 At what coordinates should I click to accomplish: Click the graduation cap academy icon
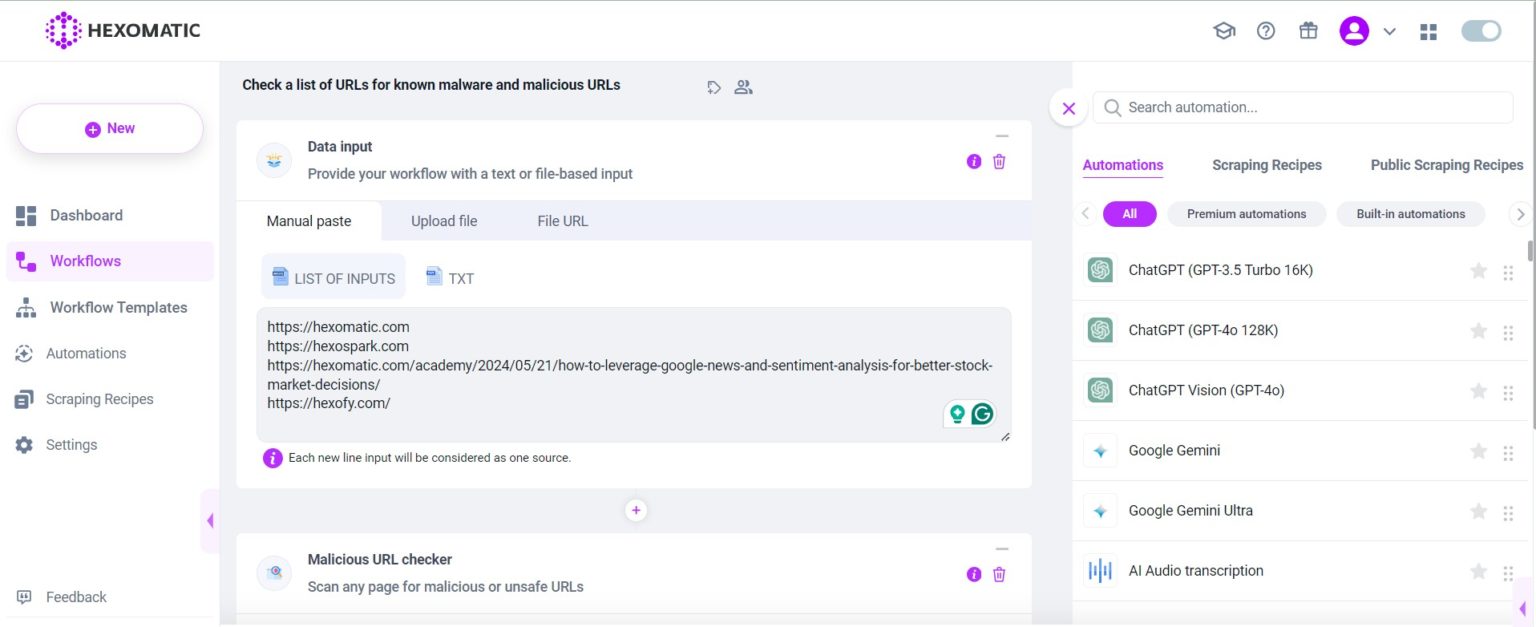click(x=1224, y=31)
